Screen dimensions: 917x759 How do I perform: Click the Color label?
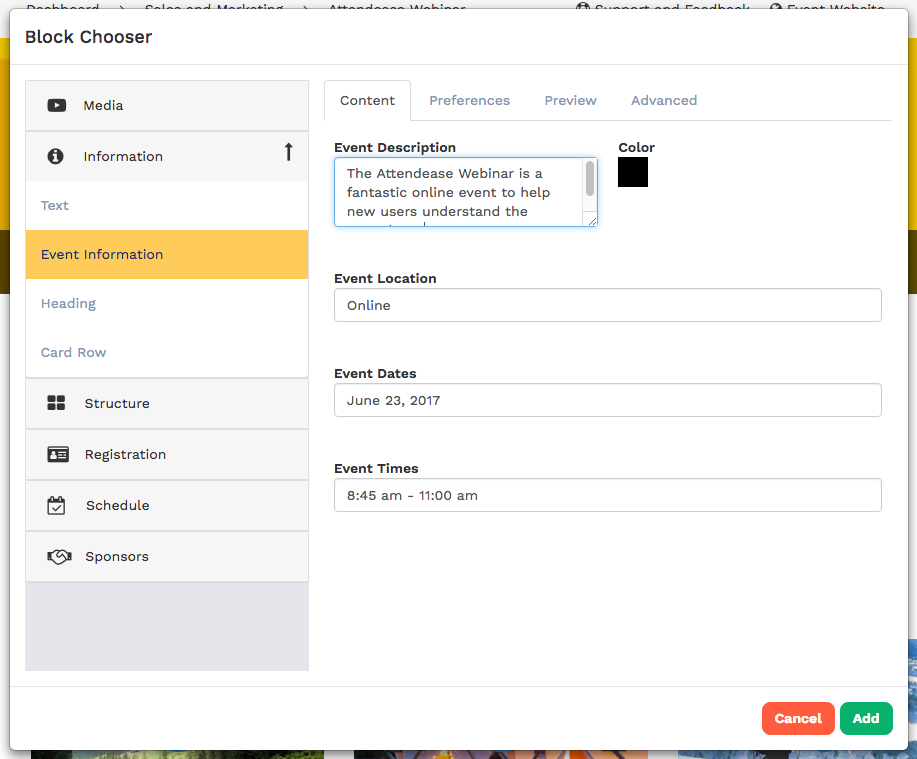(x=636, y=147)
